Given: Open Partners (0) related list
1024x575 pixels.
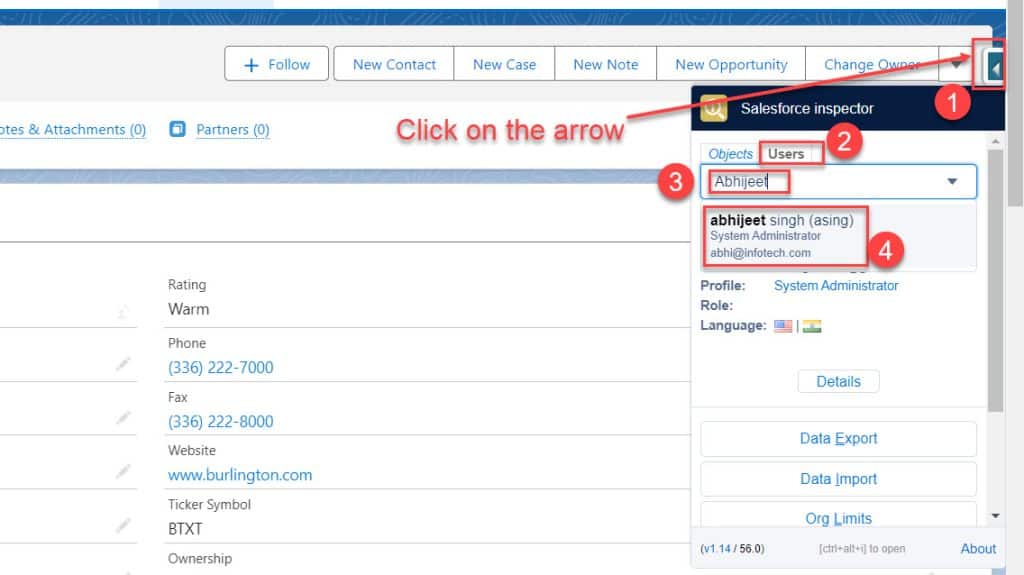Looking at the screenshot, I should pyautogui.click(x=232, y=129).
